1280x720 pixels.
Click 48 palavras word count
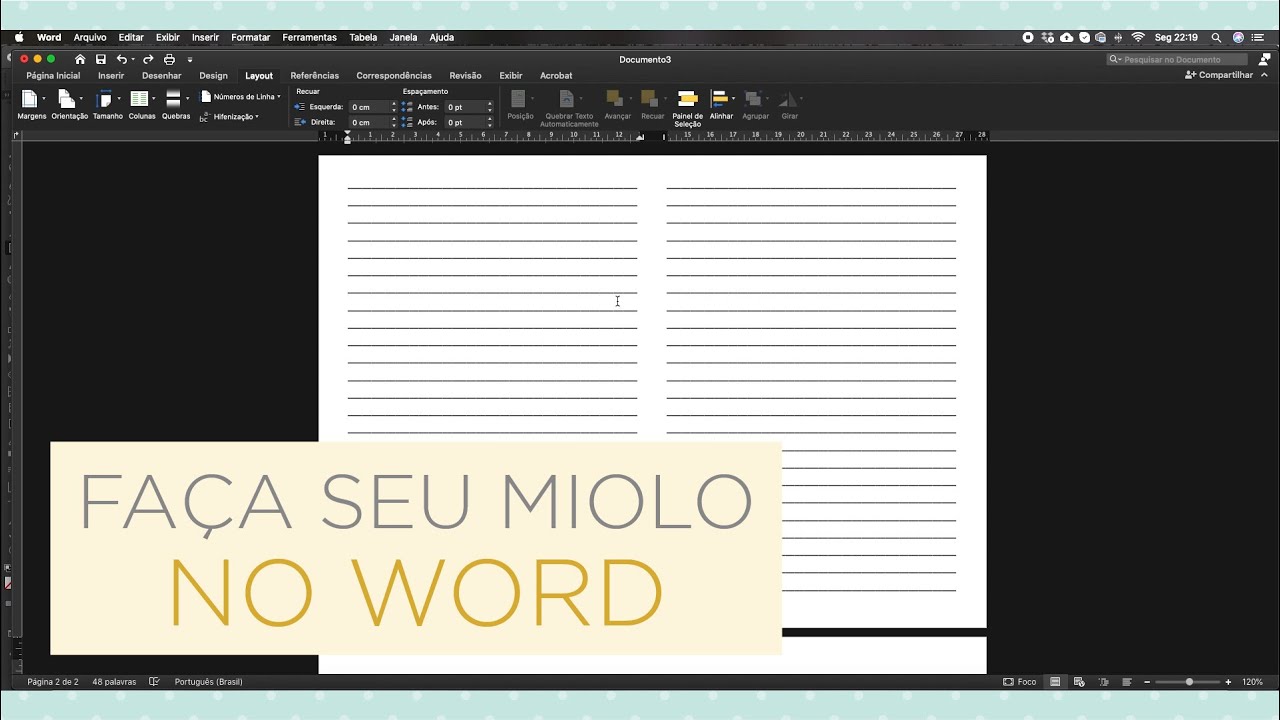[x=114, y=682]
